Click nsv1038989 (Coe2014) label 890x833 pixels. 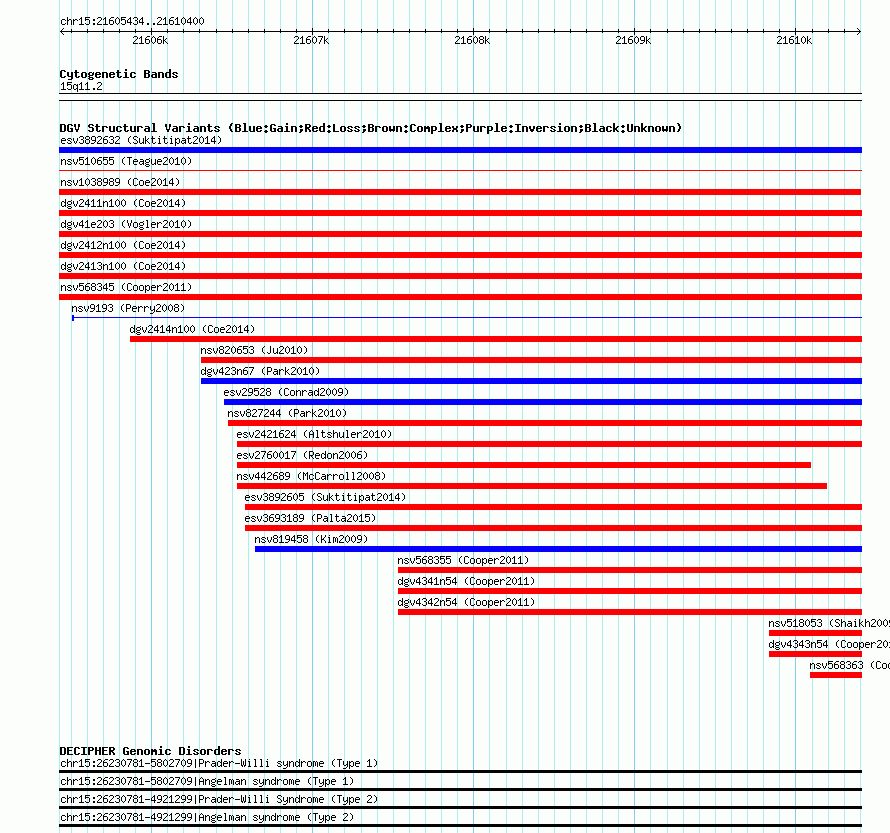[x=120, y=182]
